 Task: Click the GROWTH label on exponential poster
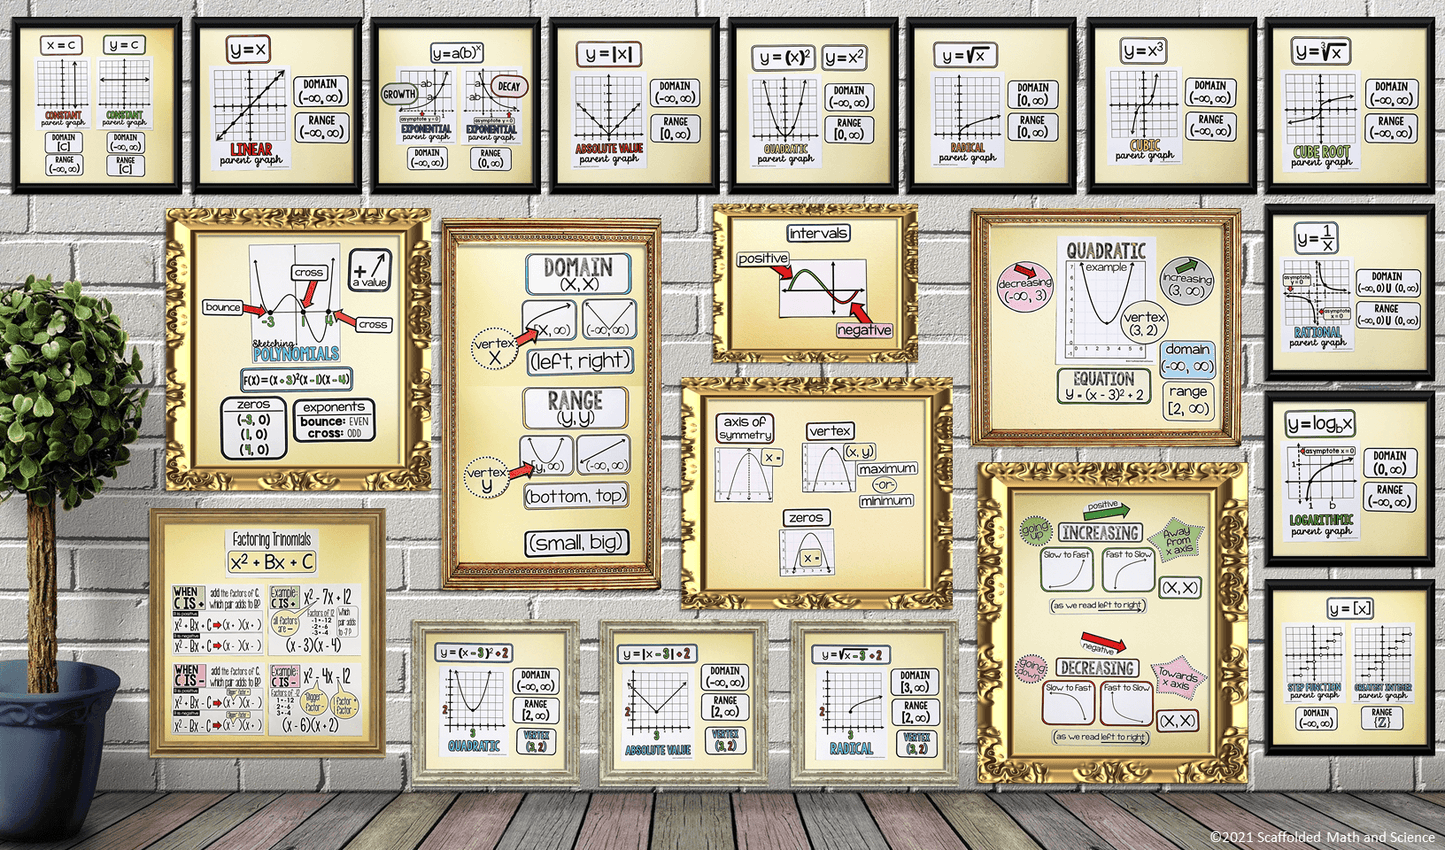tap(399, 94)
